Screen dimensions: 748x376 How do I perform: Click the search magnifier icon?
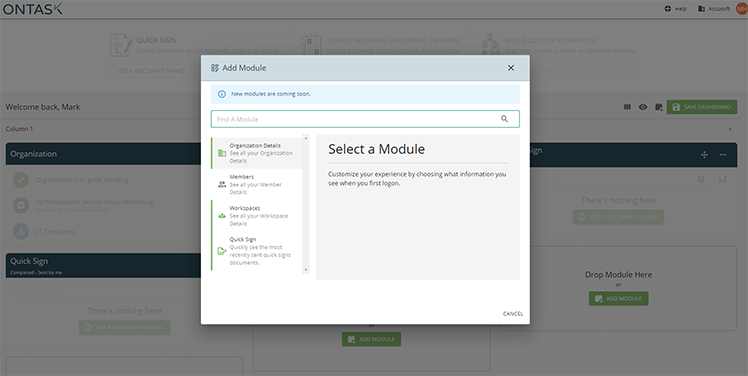[x=504, y=119]
